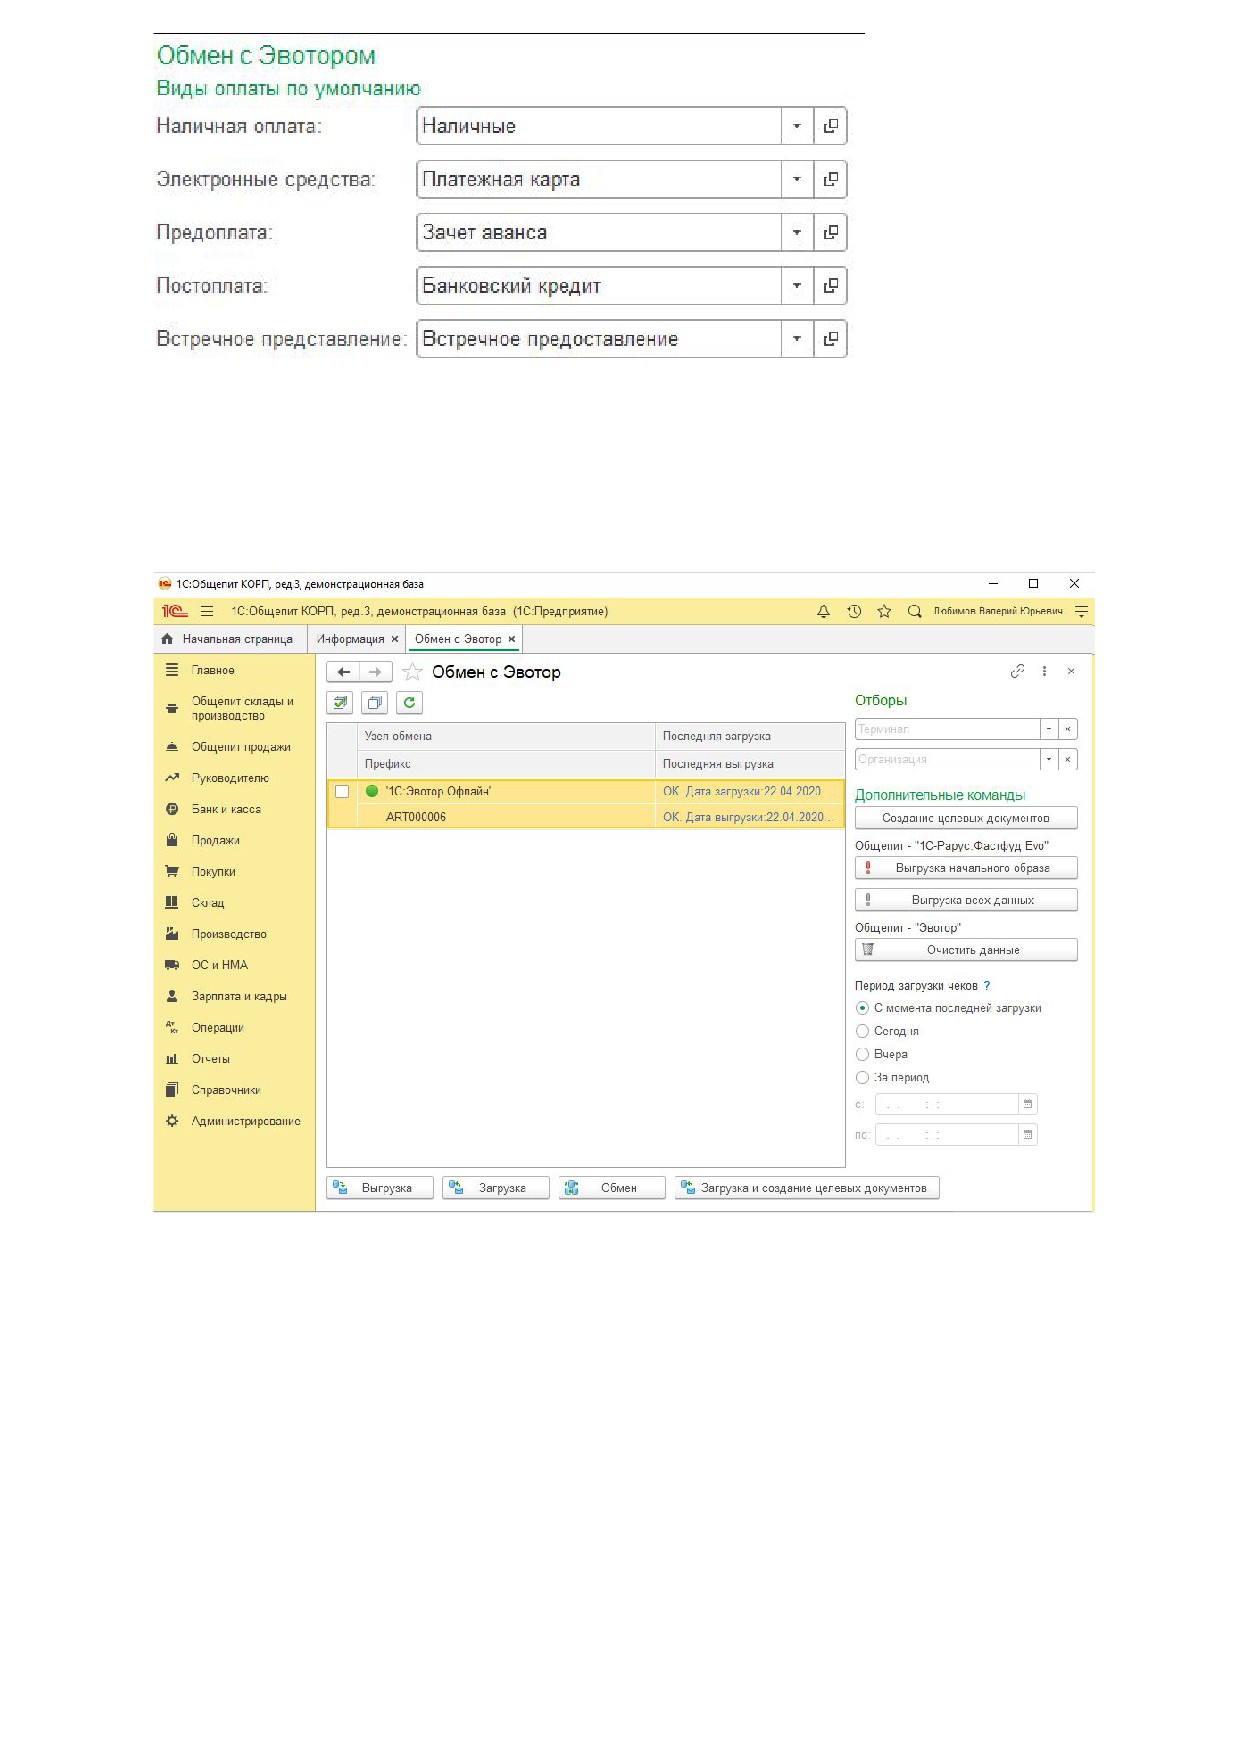The image size is (1241, 1756).
Task: Open the Платежная карта item via open-form icon
Action: [x=830, y=180]
